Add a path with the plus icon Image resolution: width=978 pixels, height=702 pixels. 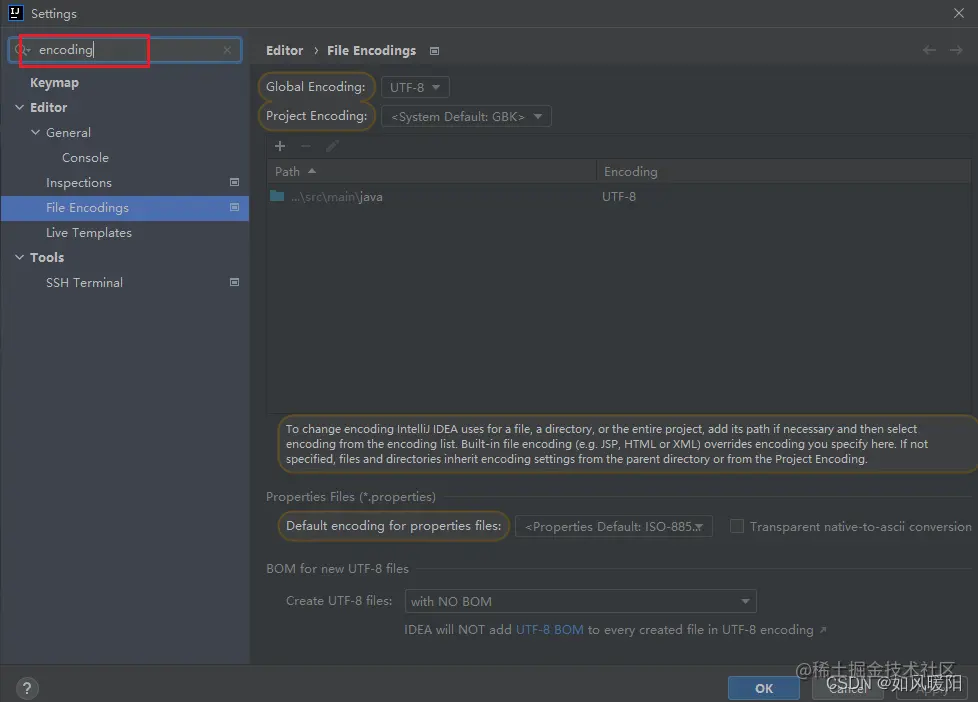coord(280,146)
